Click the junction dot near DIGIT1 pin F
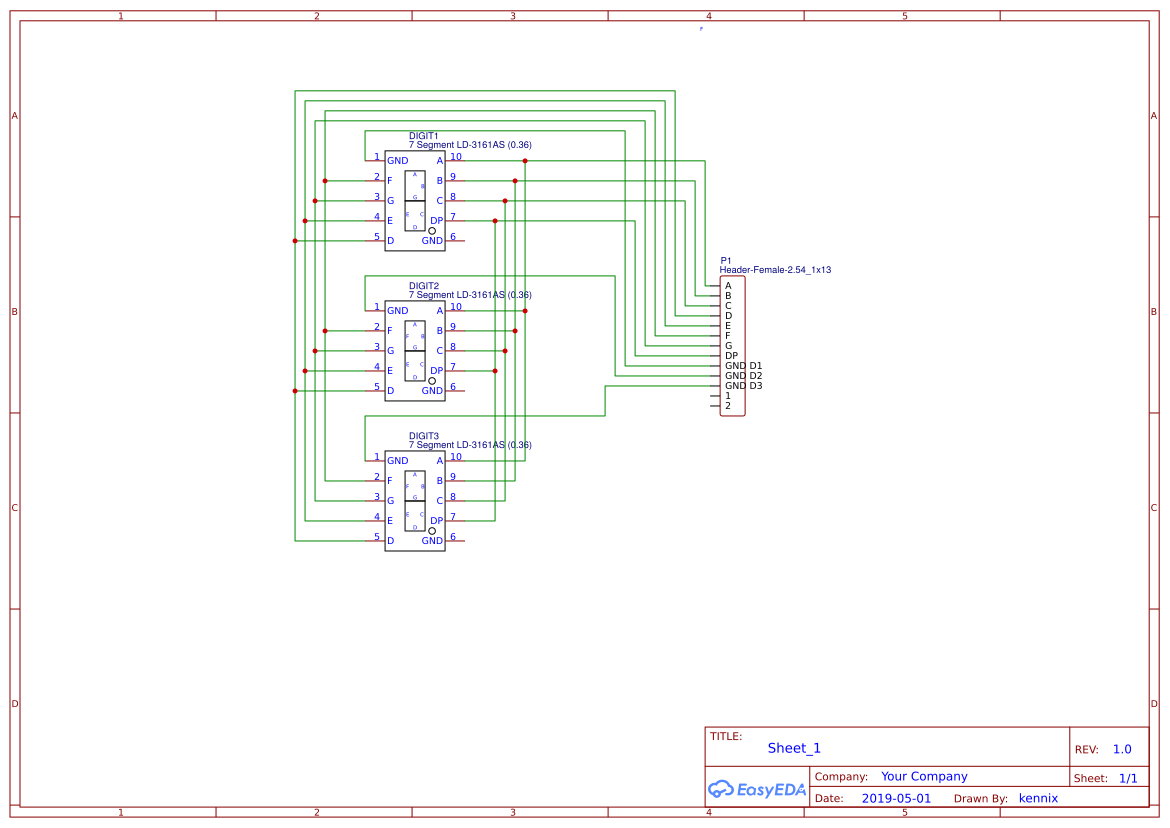The height and width of the screenshot is (828, 1170). (x=324, y=181)
